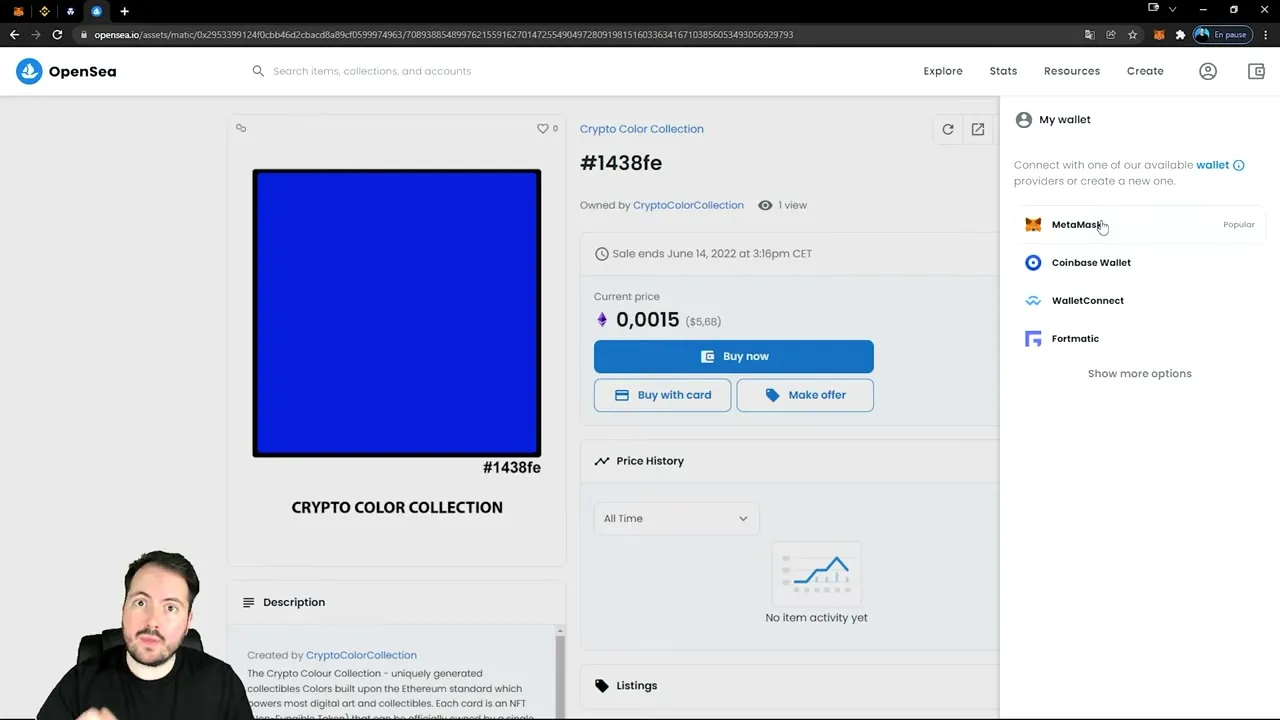Viewport: 1280px width, 720px height.
Task: Open the Explore menu
Action: click(x=942, y=71)
